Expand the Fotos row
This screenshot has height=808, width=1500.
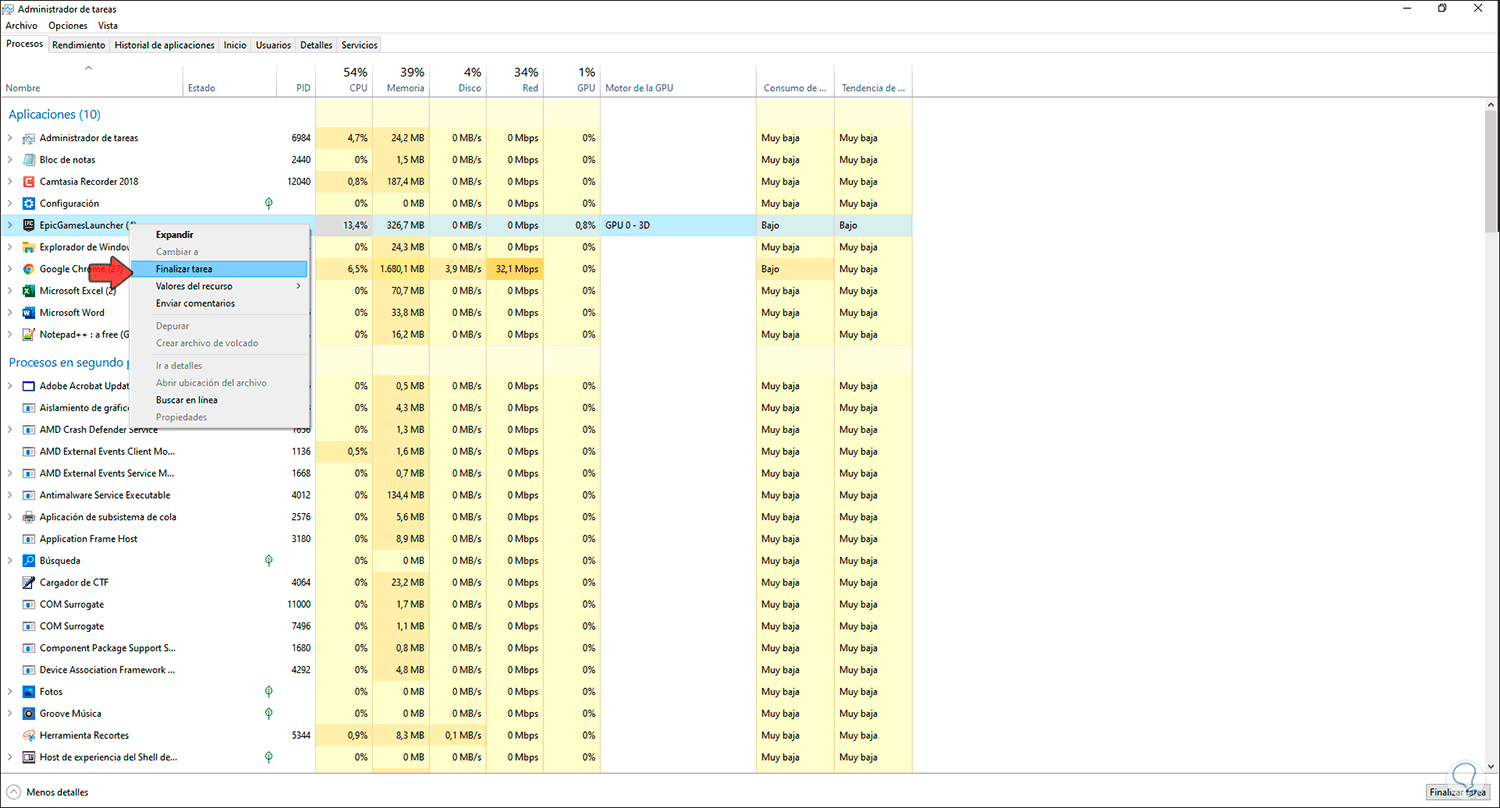click(x=10, y=692)
